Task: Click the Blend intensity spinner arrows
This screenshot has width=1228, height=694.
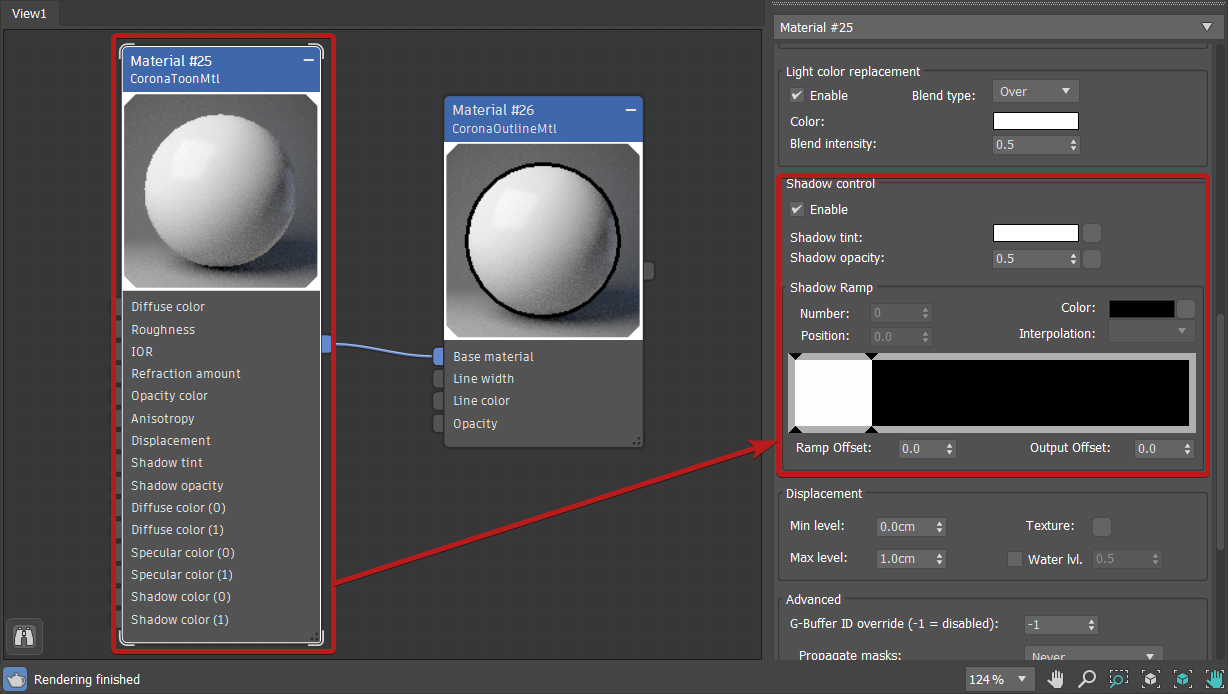Action: [x=1074, y=144]
